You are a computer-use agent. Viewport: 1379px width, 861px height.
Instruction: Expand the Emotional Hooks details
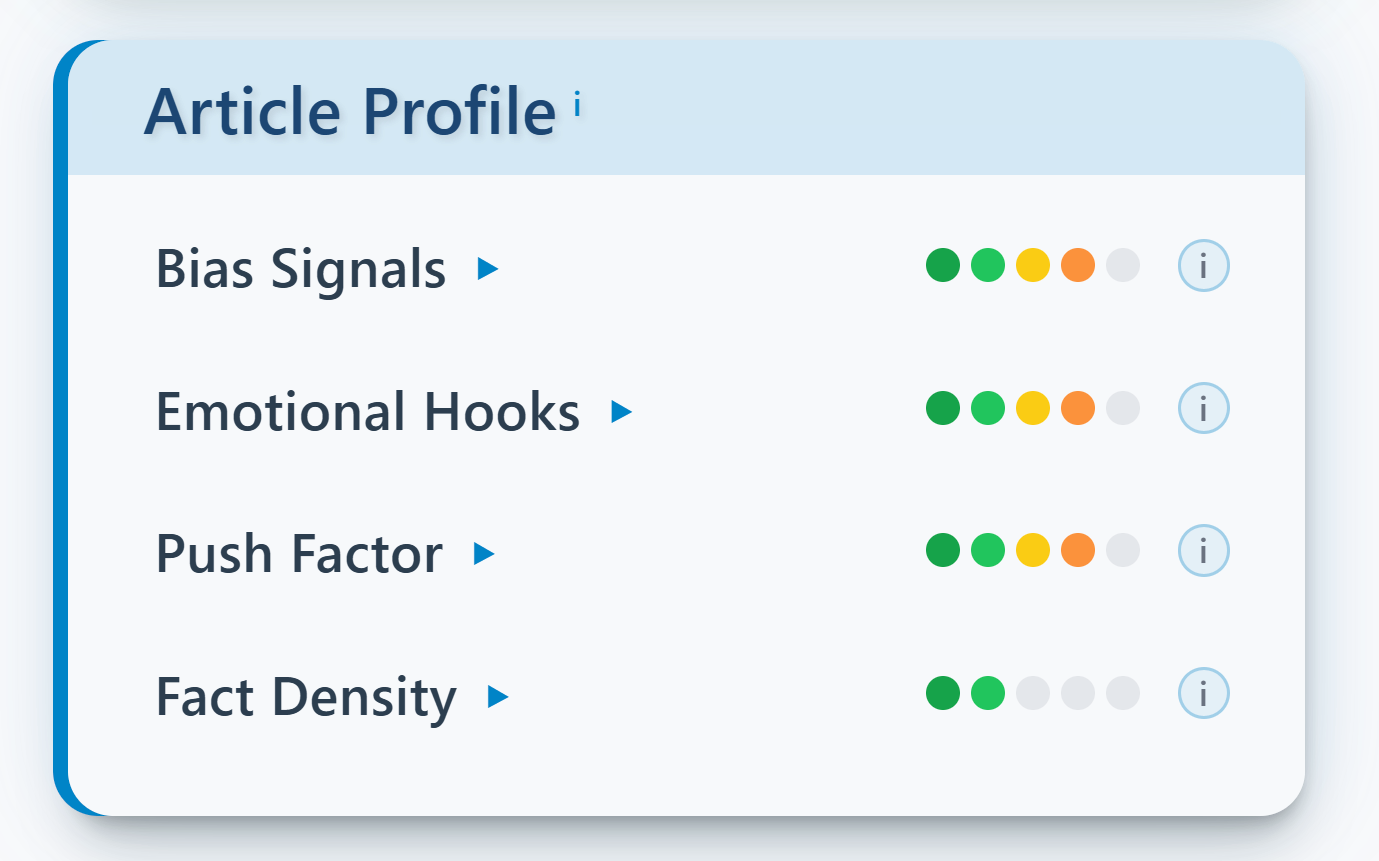point(623,411)
